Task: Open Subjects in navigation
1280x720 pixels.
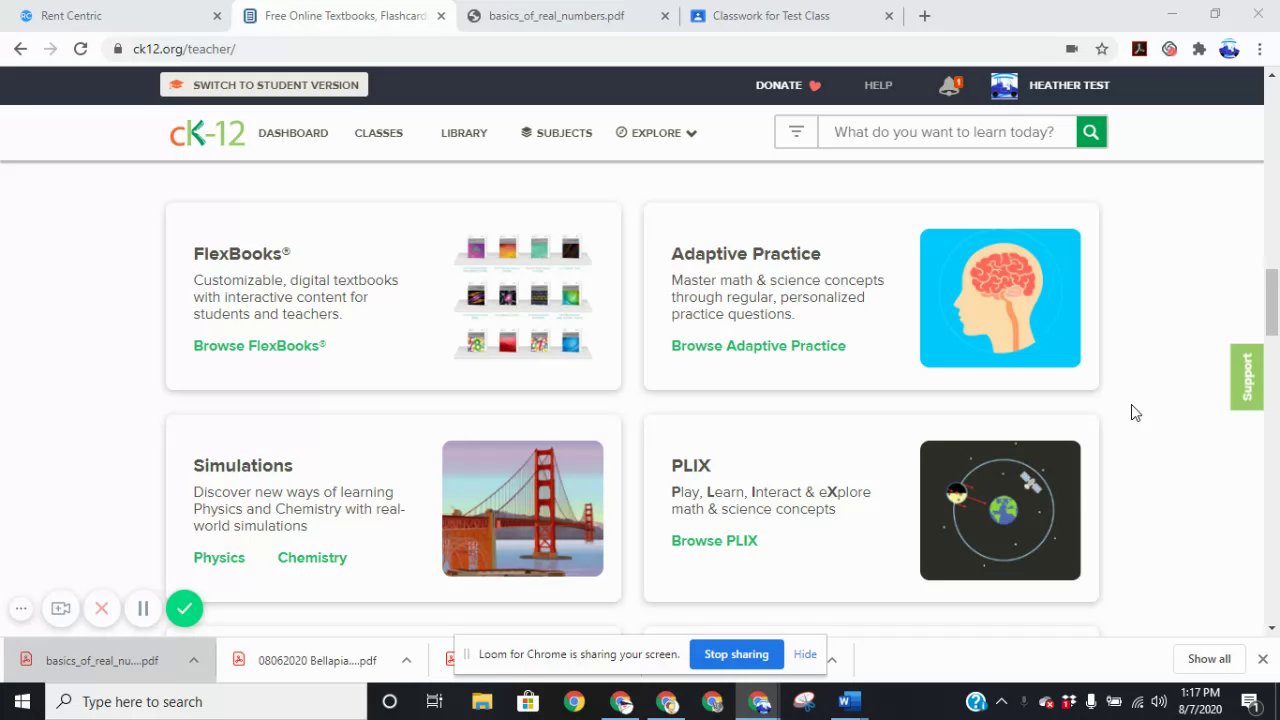Action: (x=556, y=133)
